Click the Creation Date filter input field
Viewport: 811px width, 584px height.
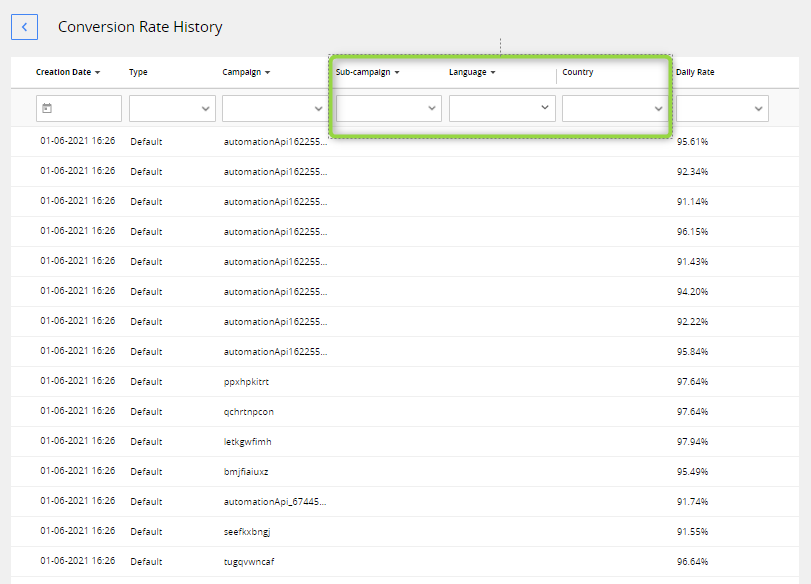(x=85, y=108)
